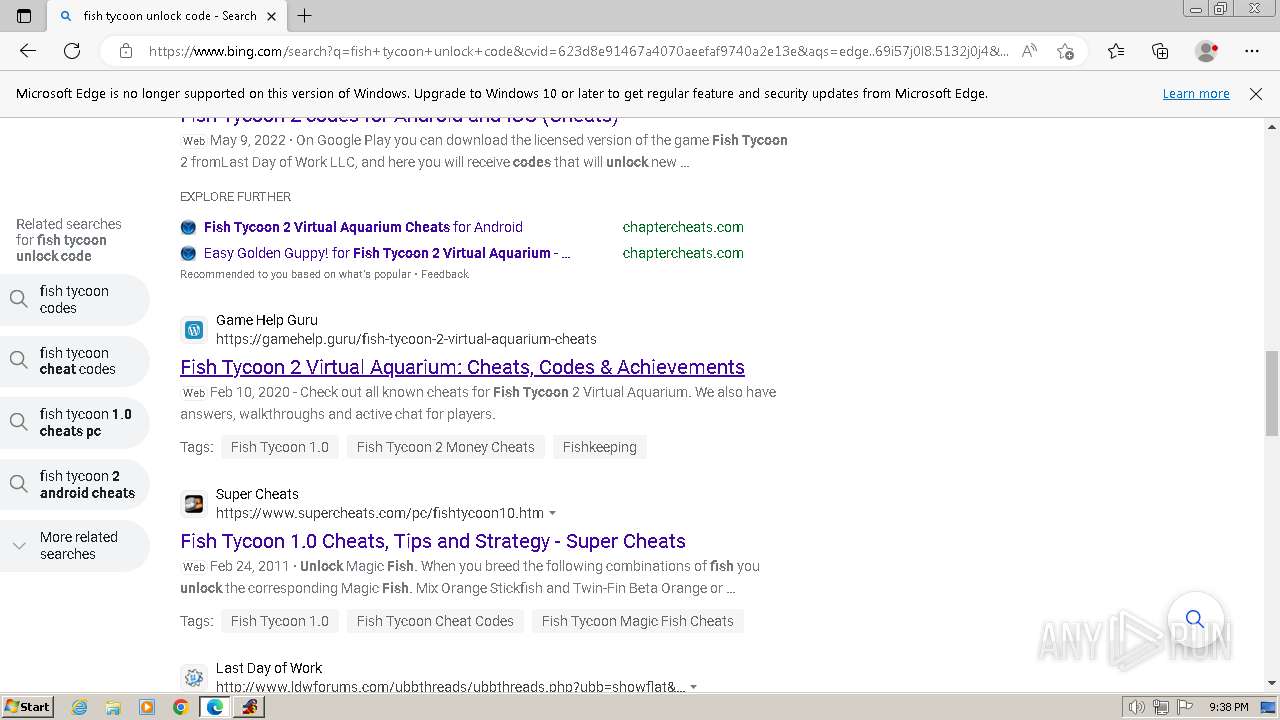Expand More related searches

tap(74, 545)
